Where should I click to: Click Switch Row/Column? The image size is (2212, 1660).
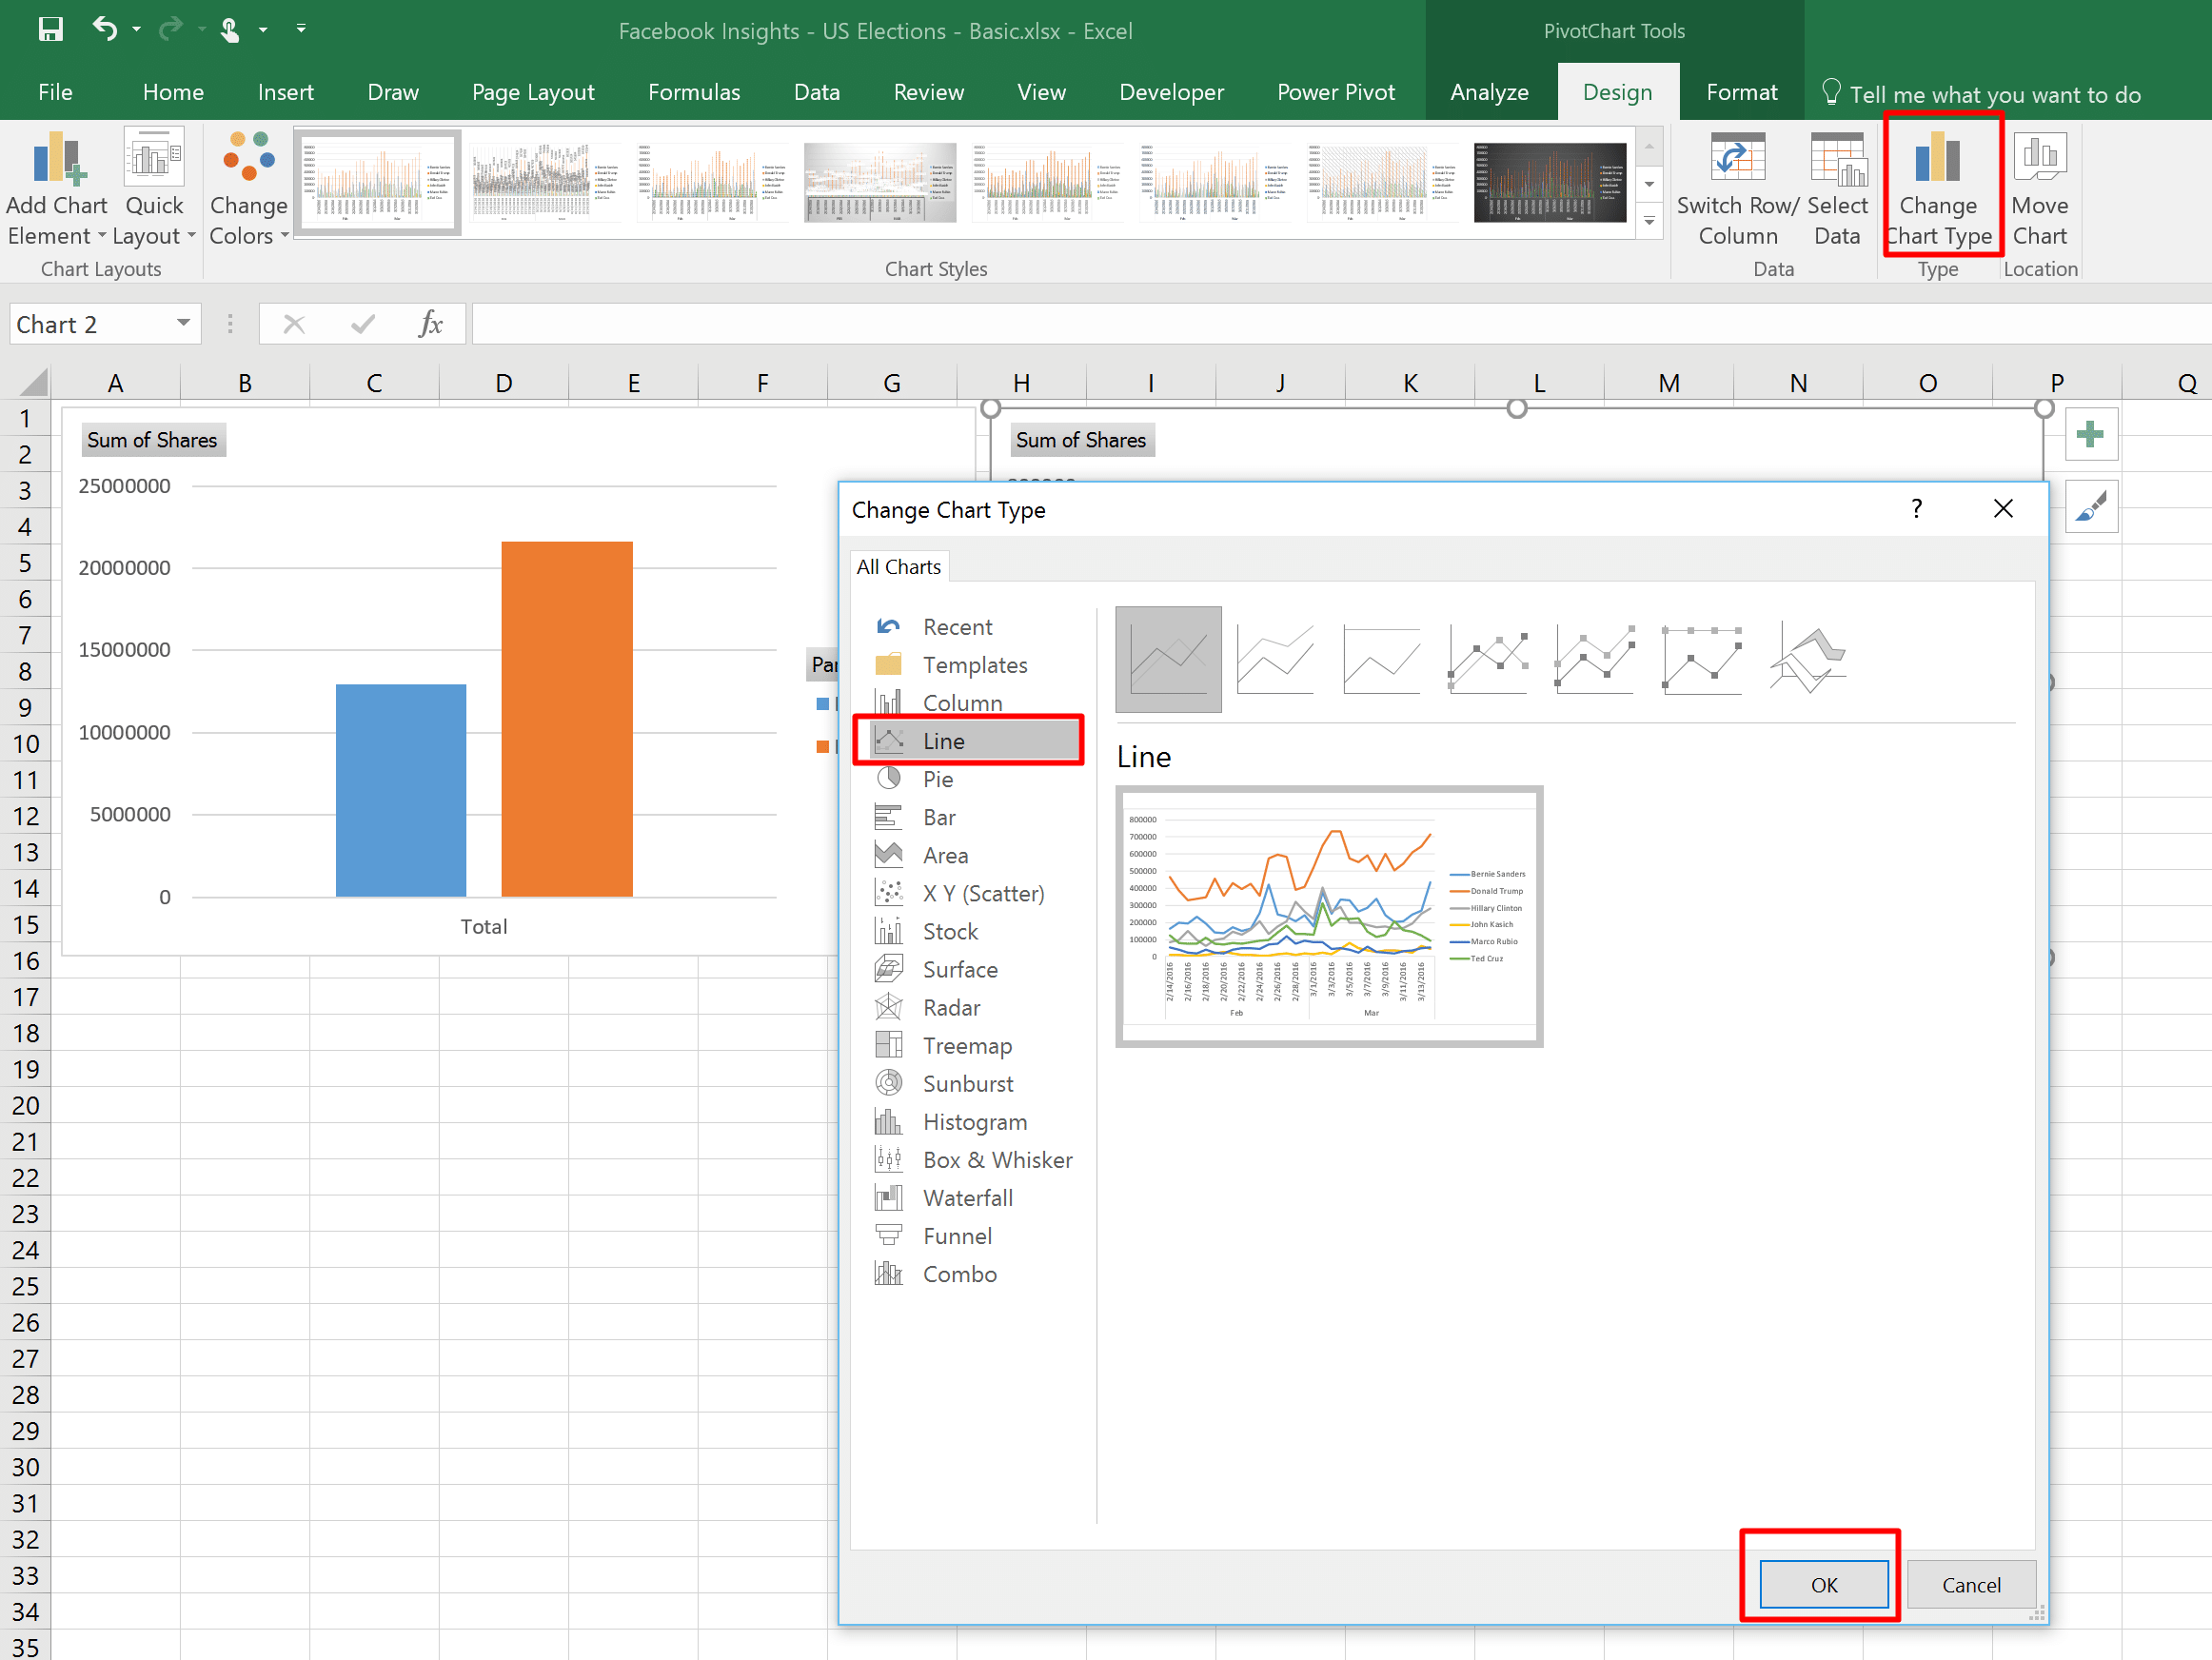click(1738, 189)
